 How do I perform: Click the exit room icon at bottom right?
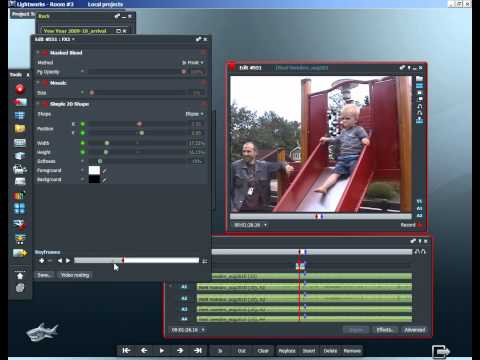441,351
